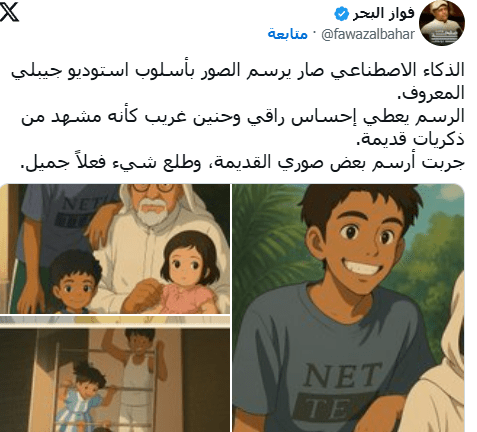The width and height of the screenshot is (477, 432).
Task: Open the فواز البحر profile avatar
Action: coord(442,23)
